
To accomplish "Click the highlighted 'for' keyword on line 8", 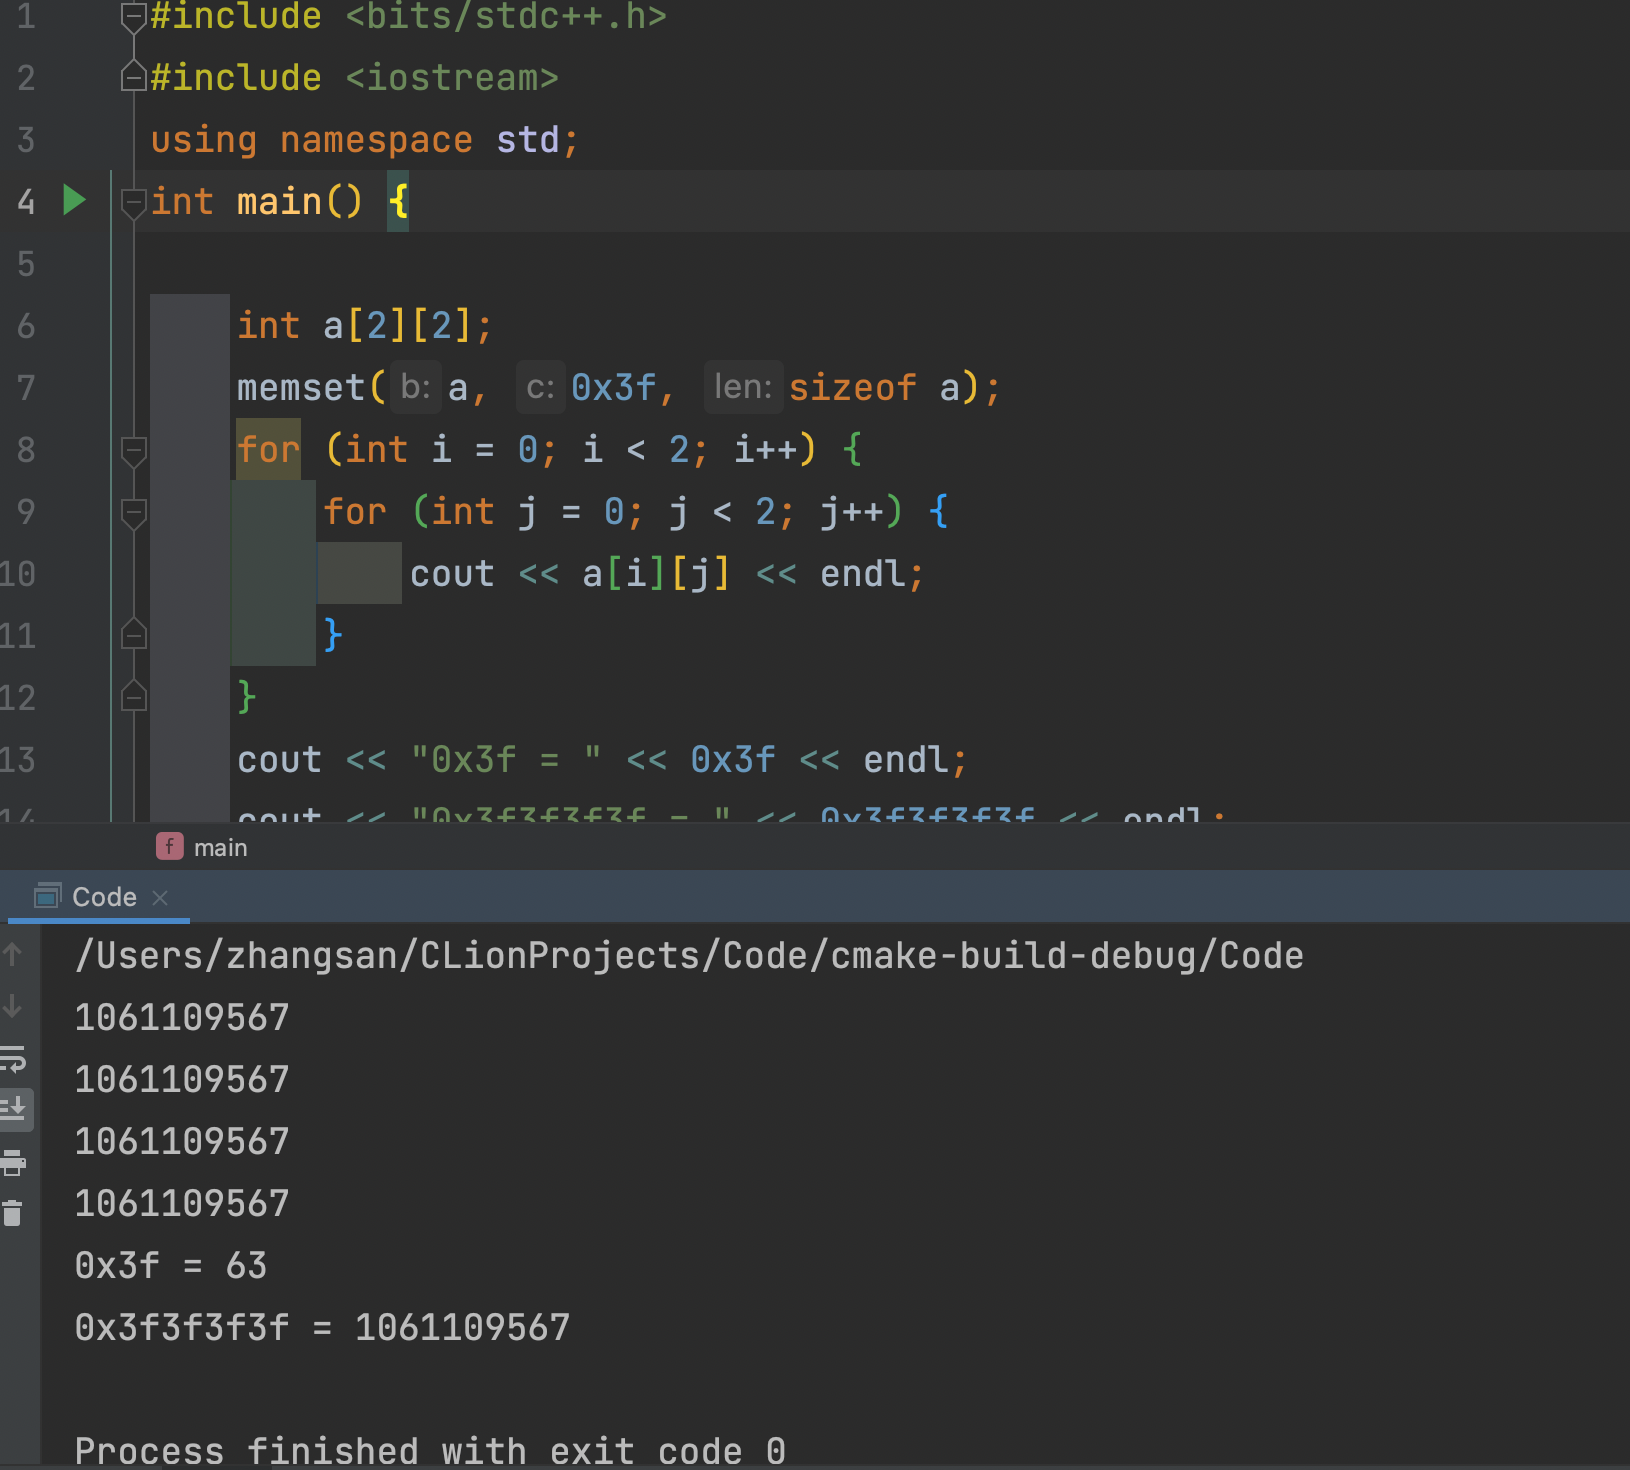I will click(269, 450).
